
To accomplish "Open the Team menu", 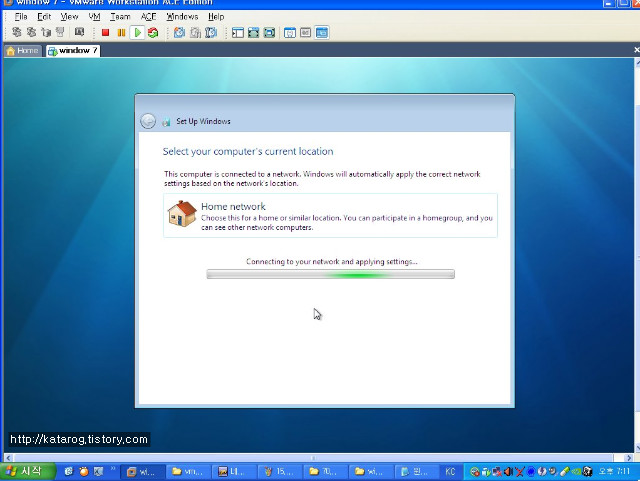I will click(120, 17).
